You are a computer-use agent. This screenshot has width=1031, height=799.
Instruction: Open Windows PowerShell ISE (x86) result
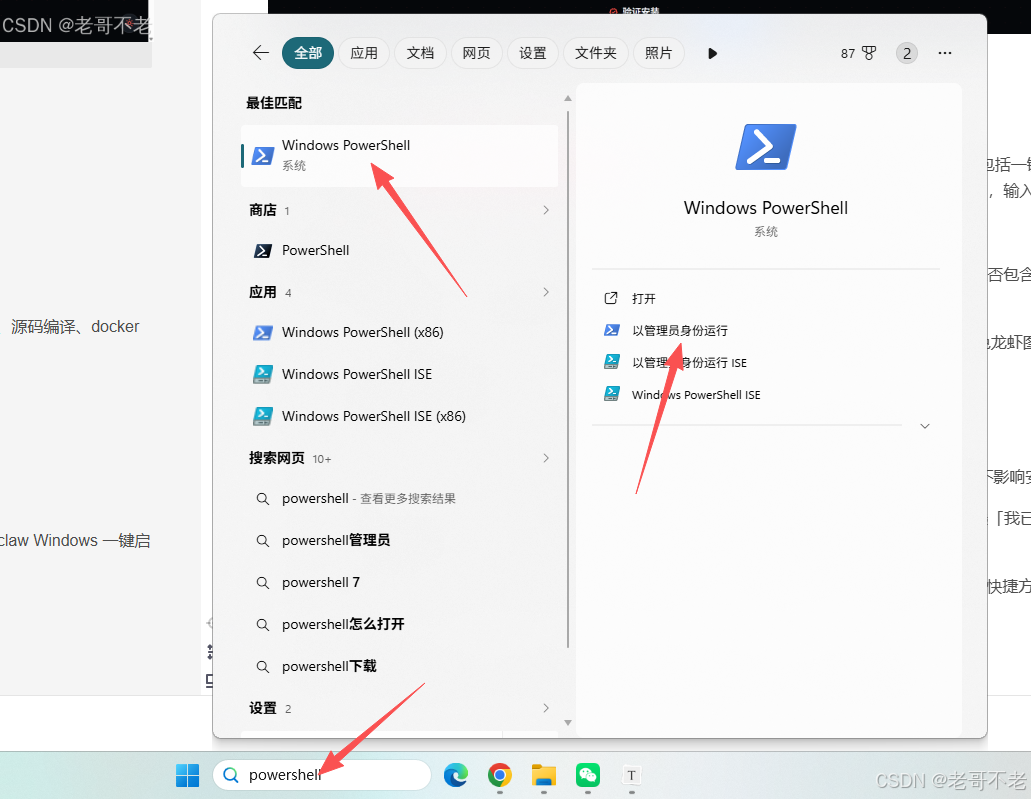(399, 416)
